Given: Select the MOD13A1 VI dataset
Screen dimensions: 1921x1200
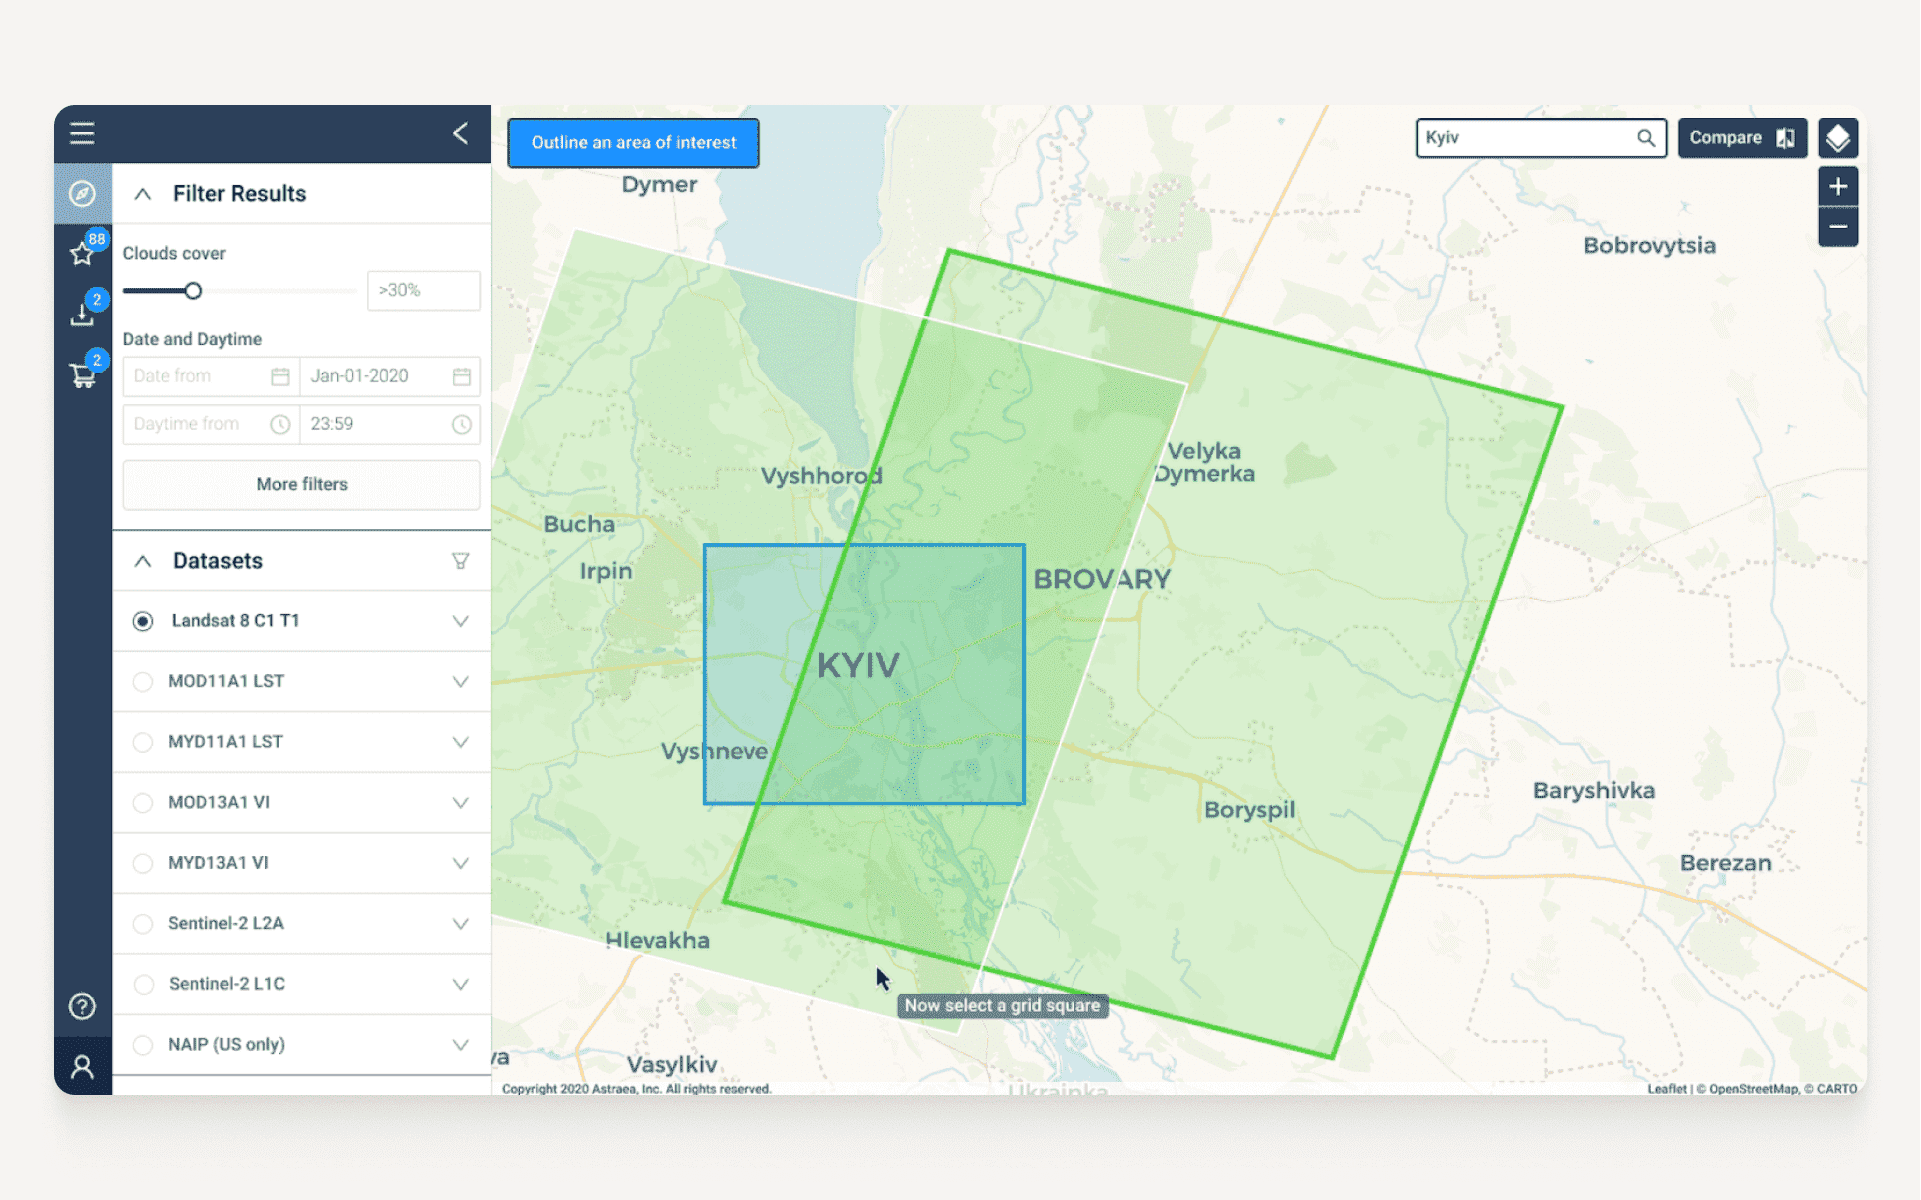Looking at the screenshot, I should tap(143, 802).
